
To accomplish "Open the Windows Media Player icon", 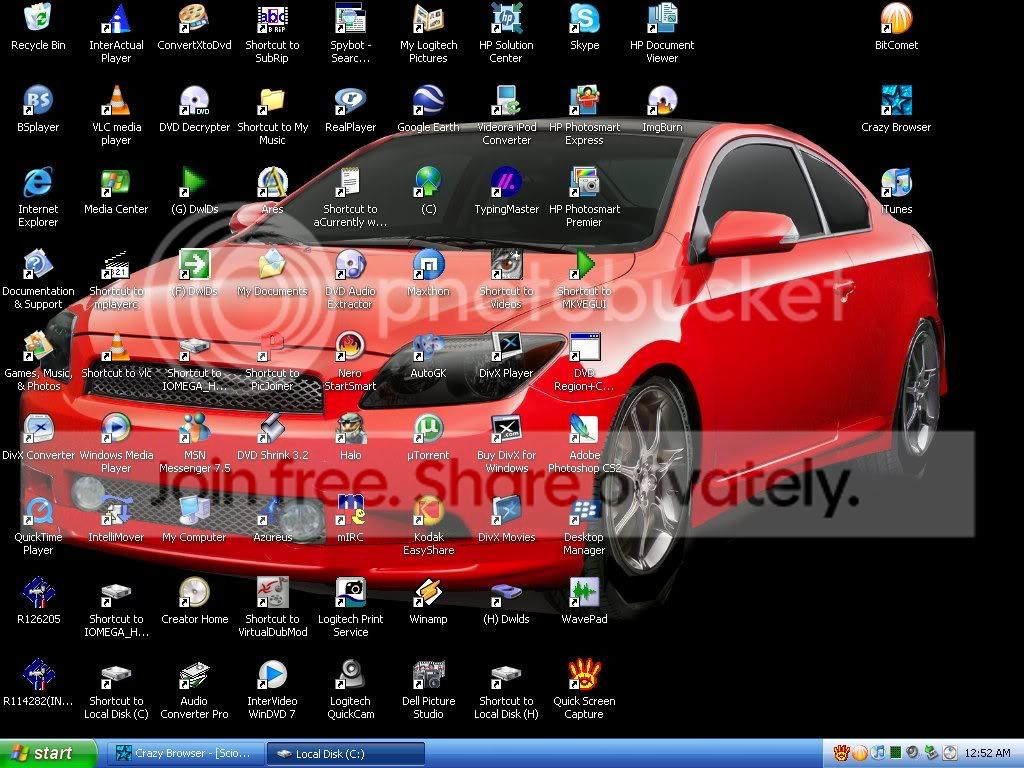I will click(x=116, y=430).
